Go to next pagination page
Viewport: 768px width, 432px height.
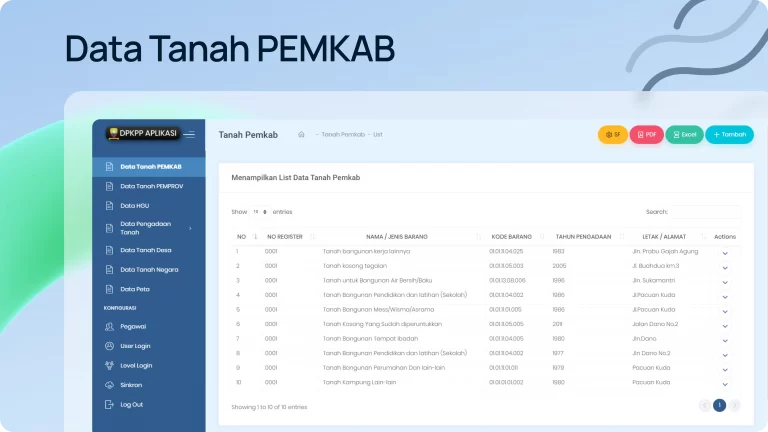pyautogui.click(x=734, y=405)
